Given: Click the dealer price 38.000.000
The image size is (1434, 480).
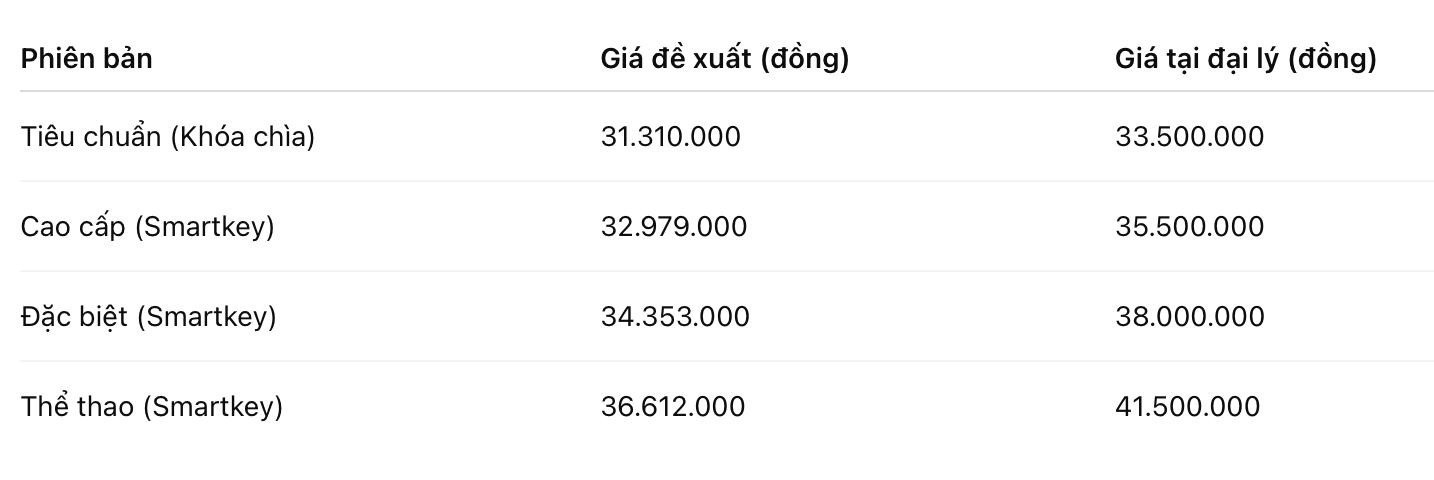Looking at the screenshot, I should tap(1190, 316).
